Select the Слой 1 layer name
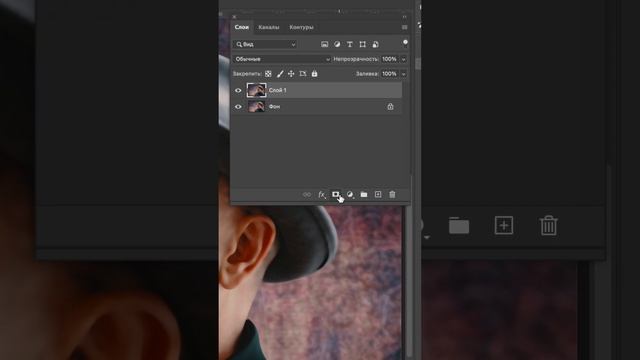640x360 pixels. [x=278, y=90]
